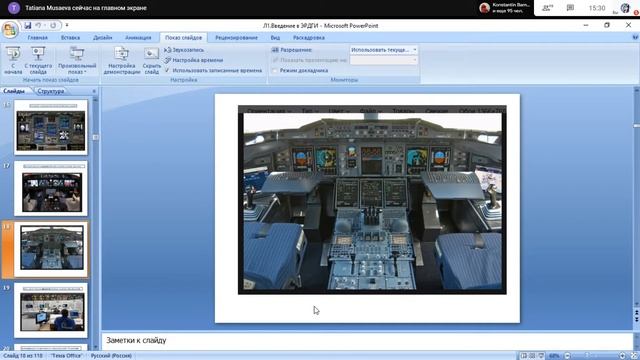
Task: Switch to Normal view in status bar
Action: pos(524,356)
